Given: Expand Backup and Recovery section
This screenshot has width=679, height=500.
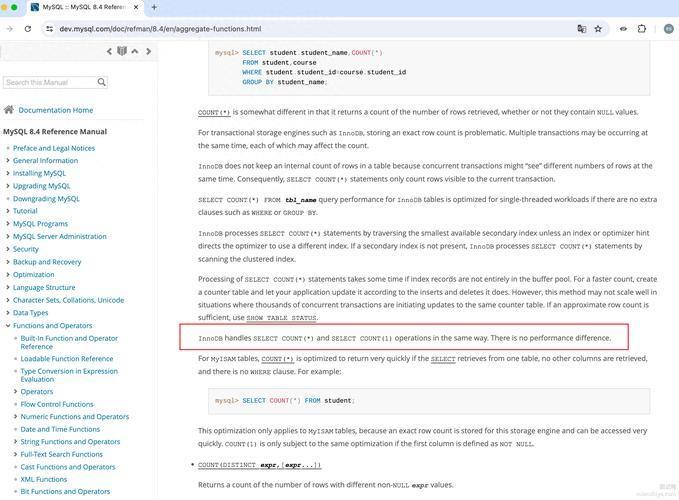Looking at the screenshot, I should click(7, 262).
